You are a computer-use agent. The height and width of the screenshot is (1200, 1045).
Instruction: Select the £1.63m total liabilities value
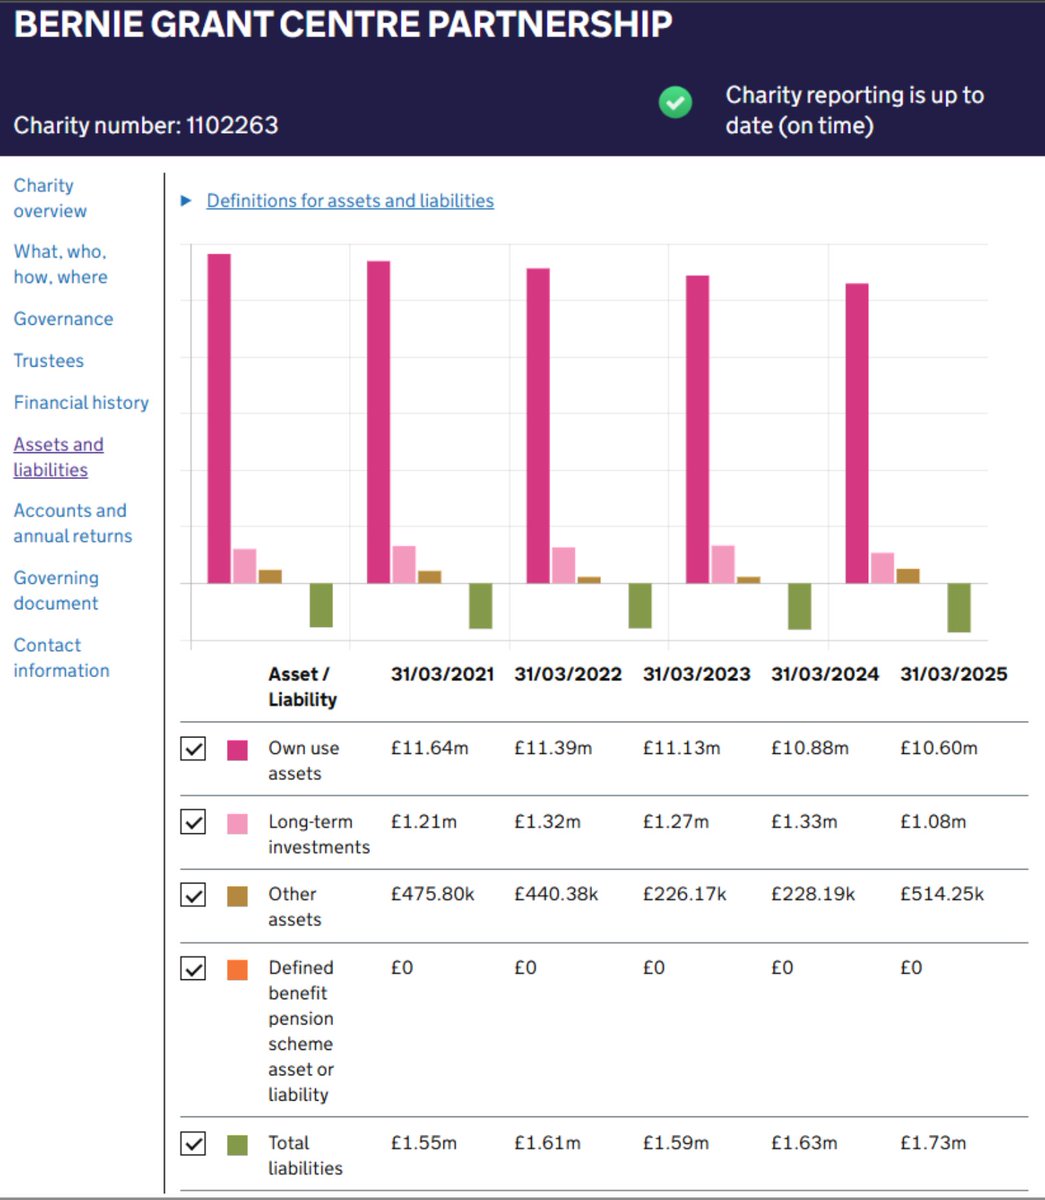805,1143
